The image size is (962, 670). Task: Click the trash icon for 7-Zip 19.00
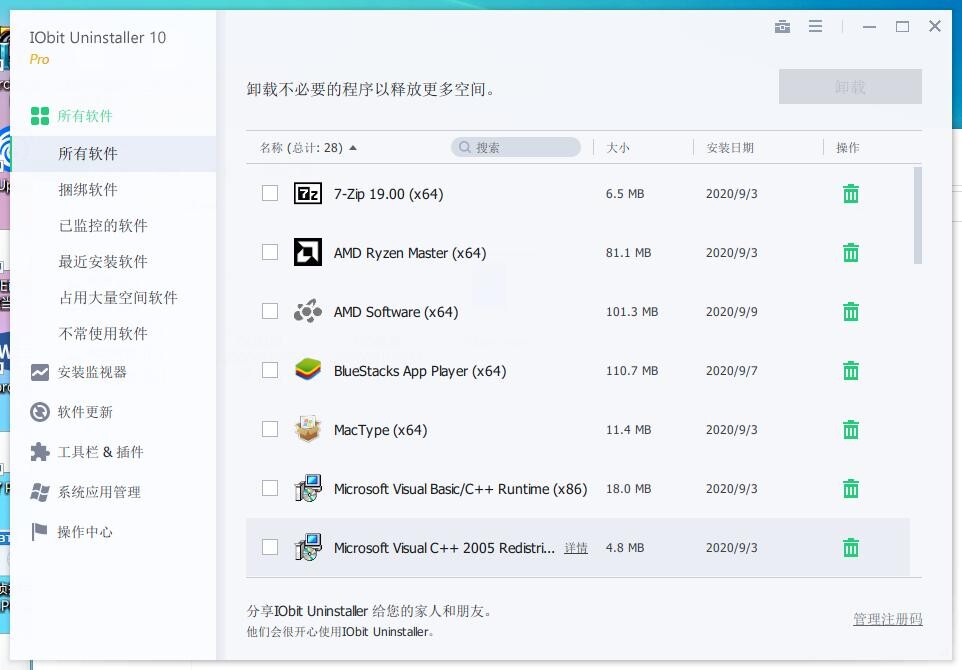click(x=851, y=194)
